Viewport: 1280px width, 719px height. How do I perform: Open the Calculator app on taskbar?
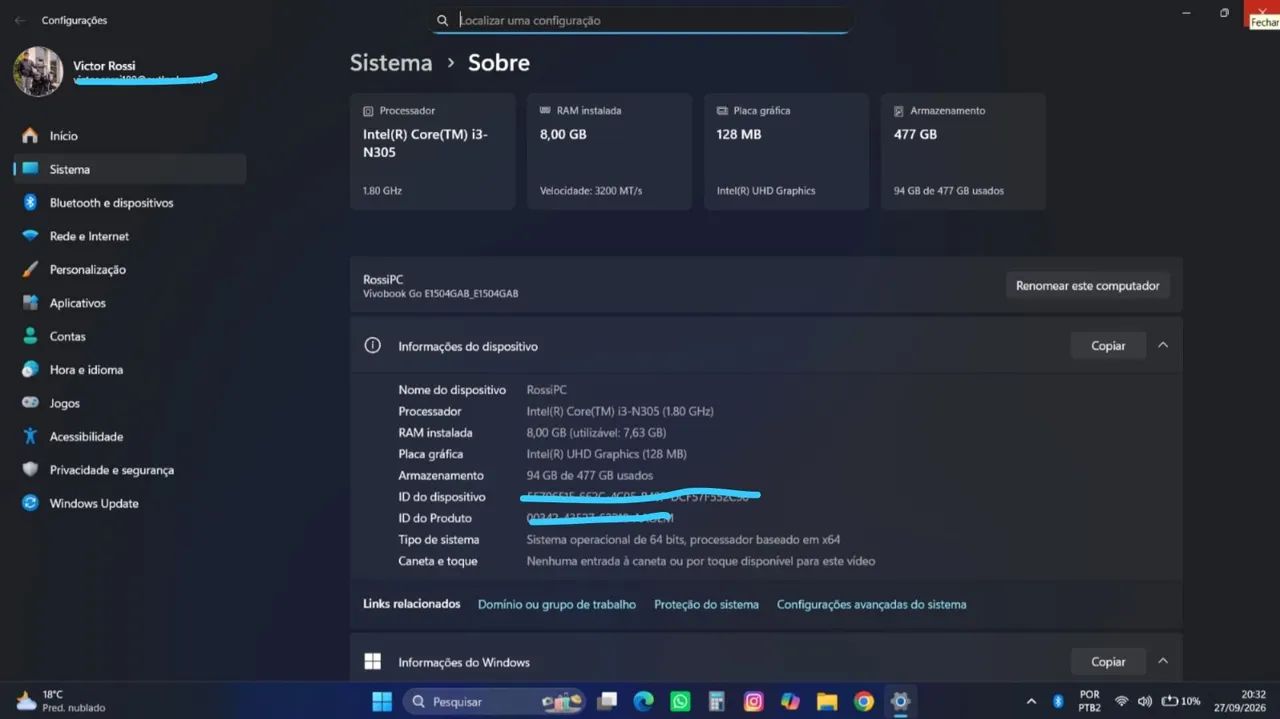pyautogui.click(x=716, y=702)
